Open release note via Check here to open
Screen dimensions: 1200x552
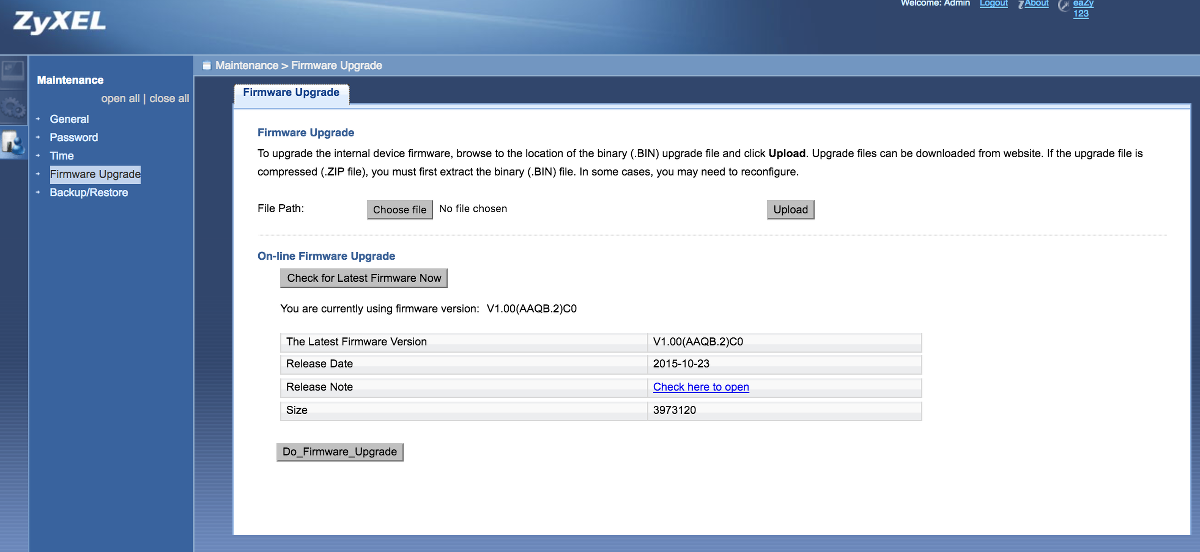(701, 387)
